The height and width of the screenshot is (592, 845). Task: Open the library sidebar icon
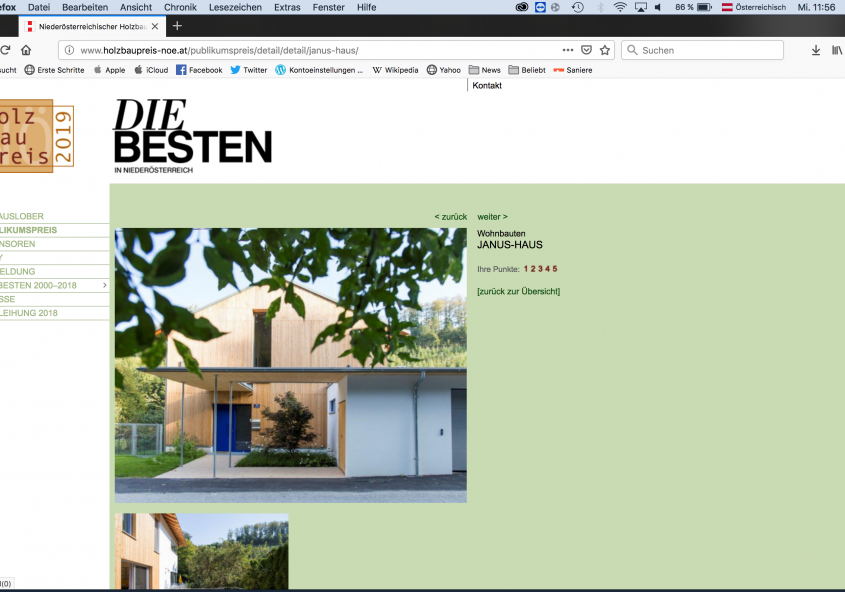click(836, 50)
